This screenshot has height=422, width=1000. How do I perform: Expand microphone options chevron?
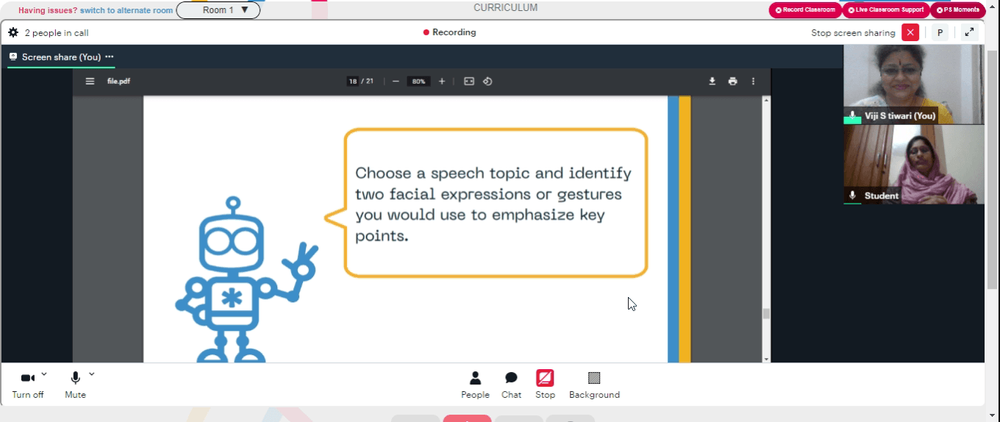click(x=92, y=374)
